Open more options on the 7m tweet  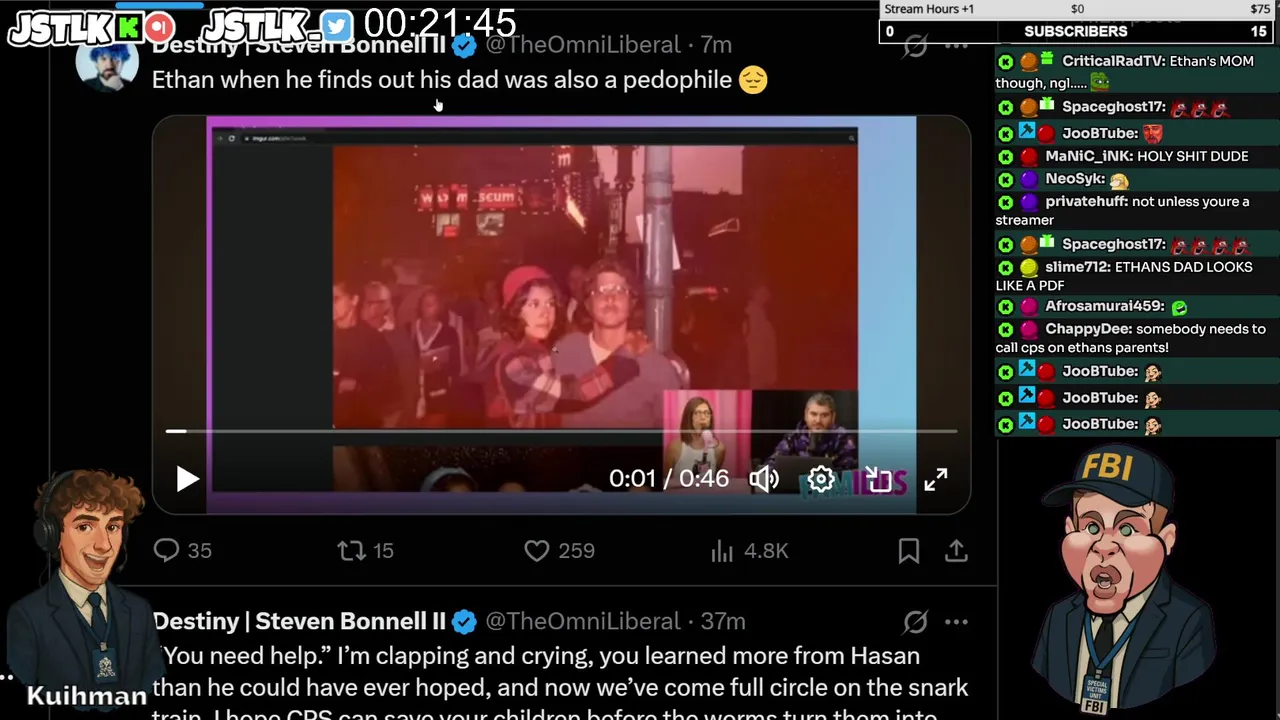click(957, 45)
